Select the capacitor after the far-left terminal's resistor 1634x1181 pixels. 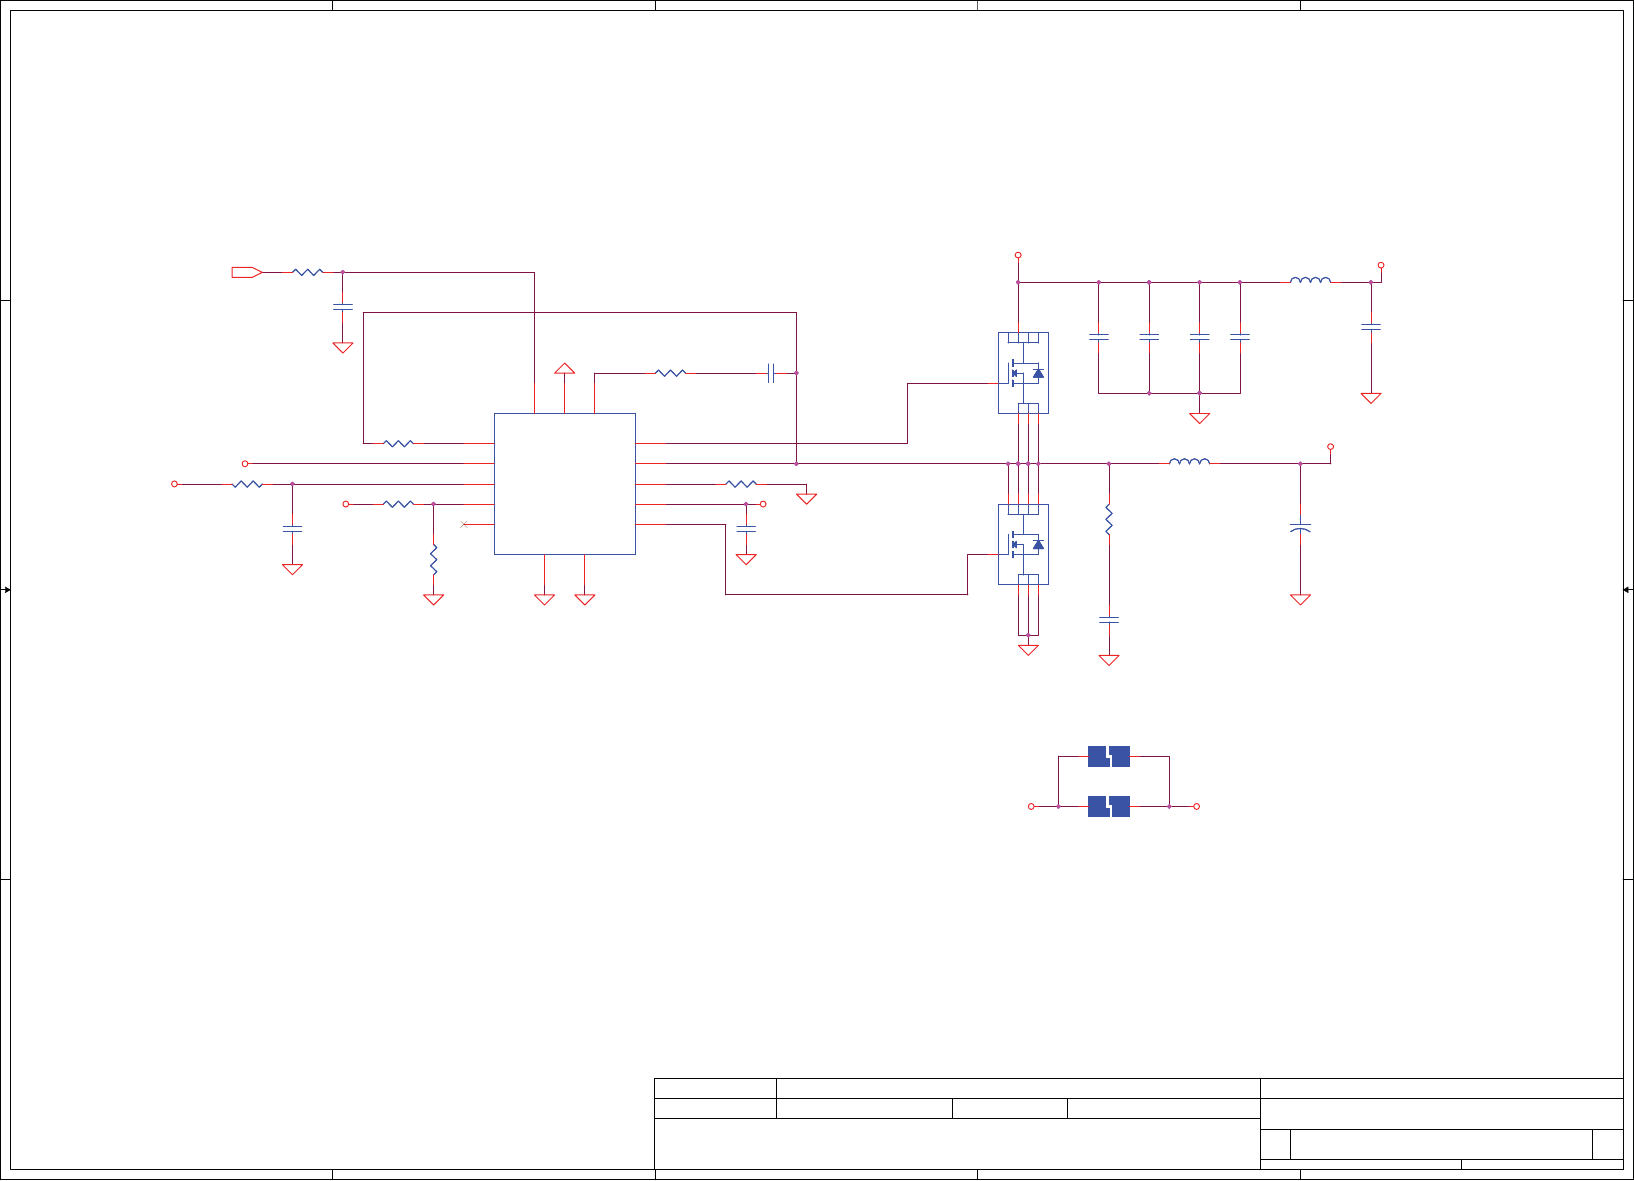coord(292,528)
